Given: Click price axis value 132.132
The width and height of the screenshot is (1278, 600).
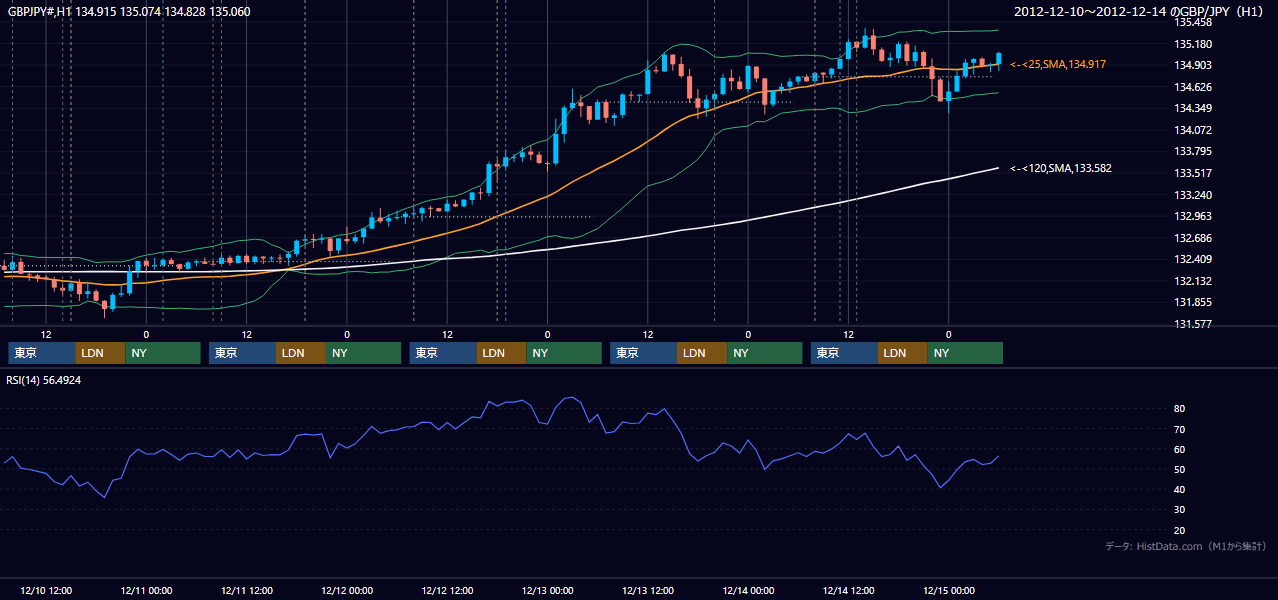Looking at the screenshot, I should [1194, 281].
